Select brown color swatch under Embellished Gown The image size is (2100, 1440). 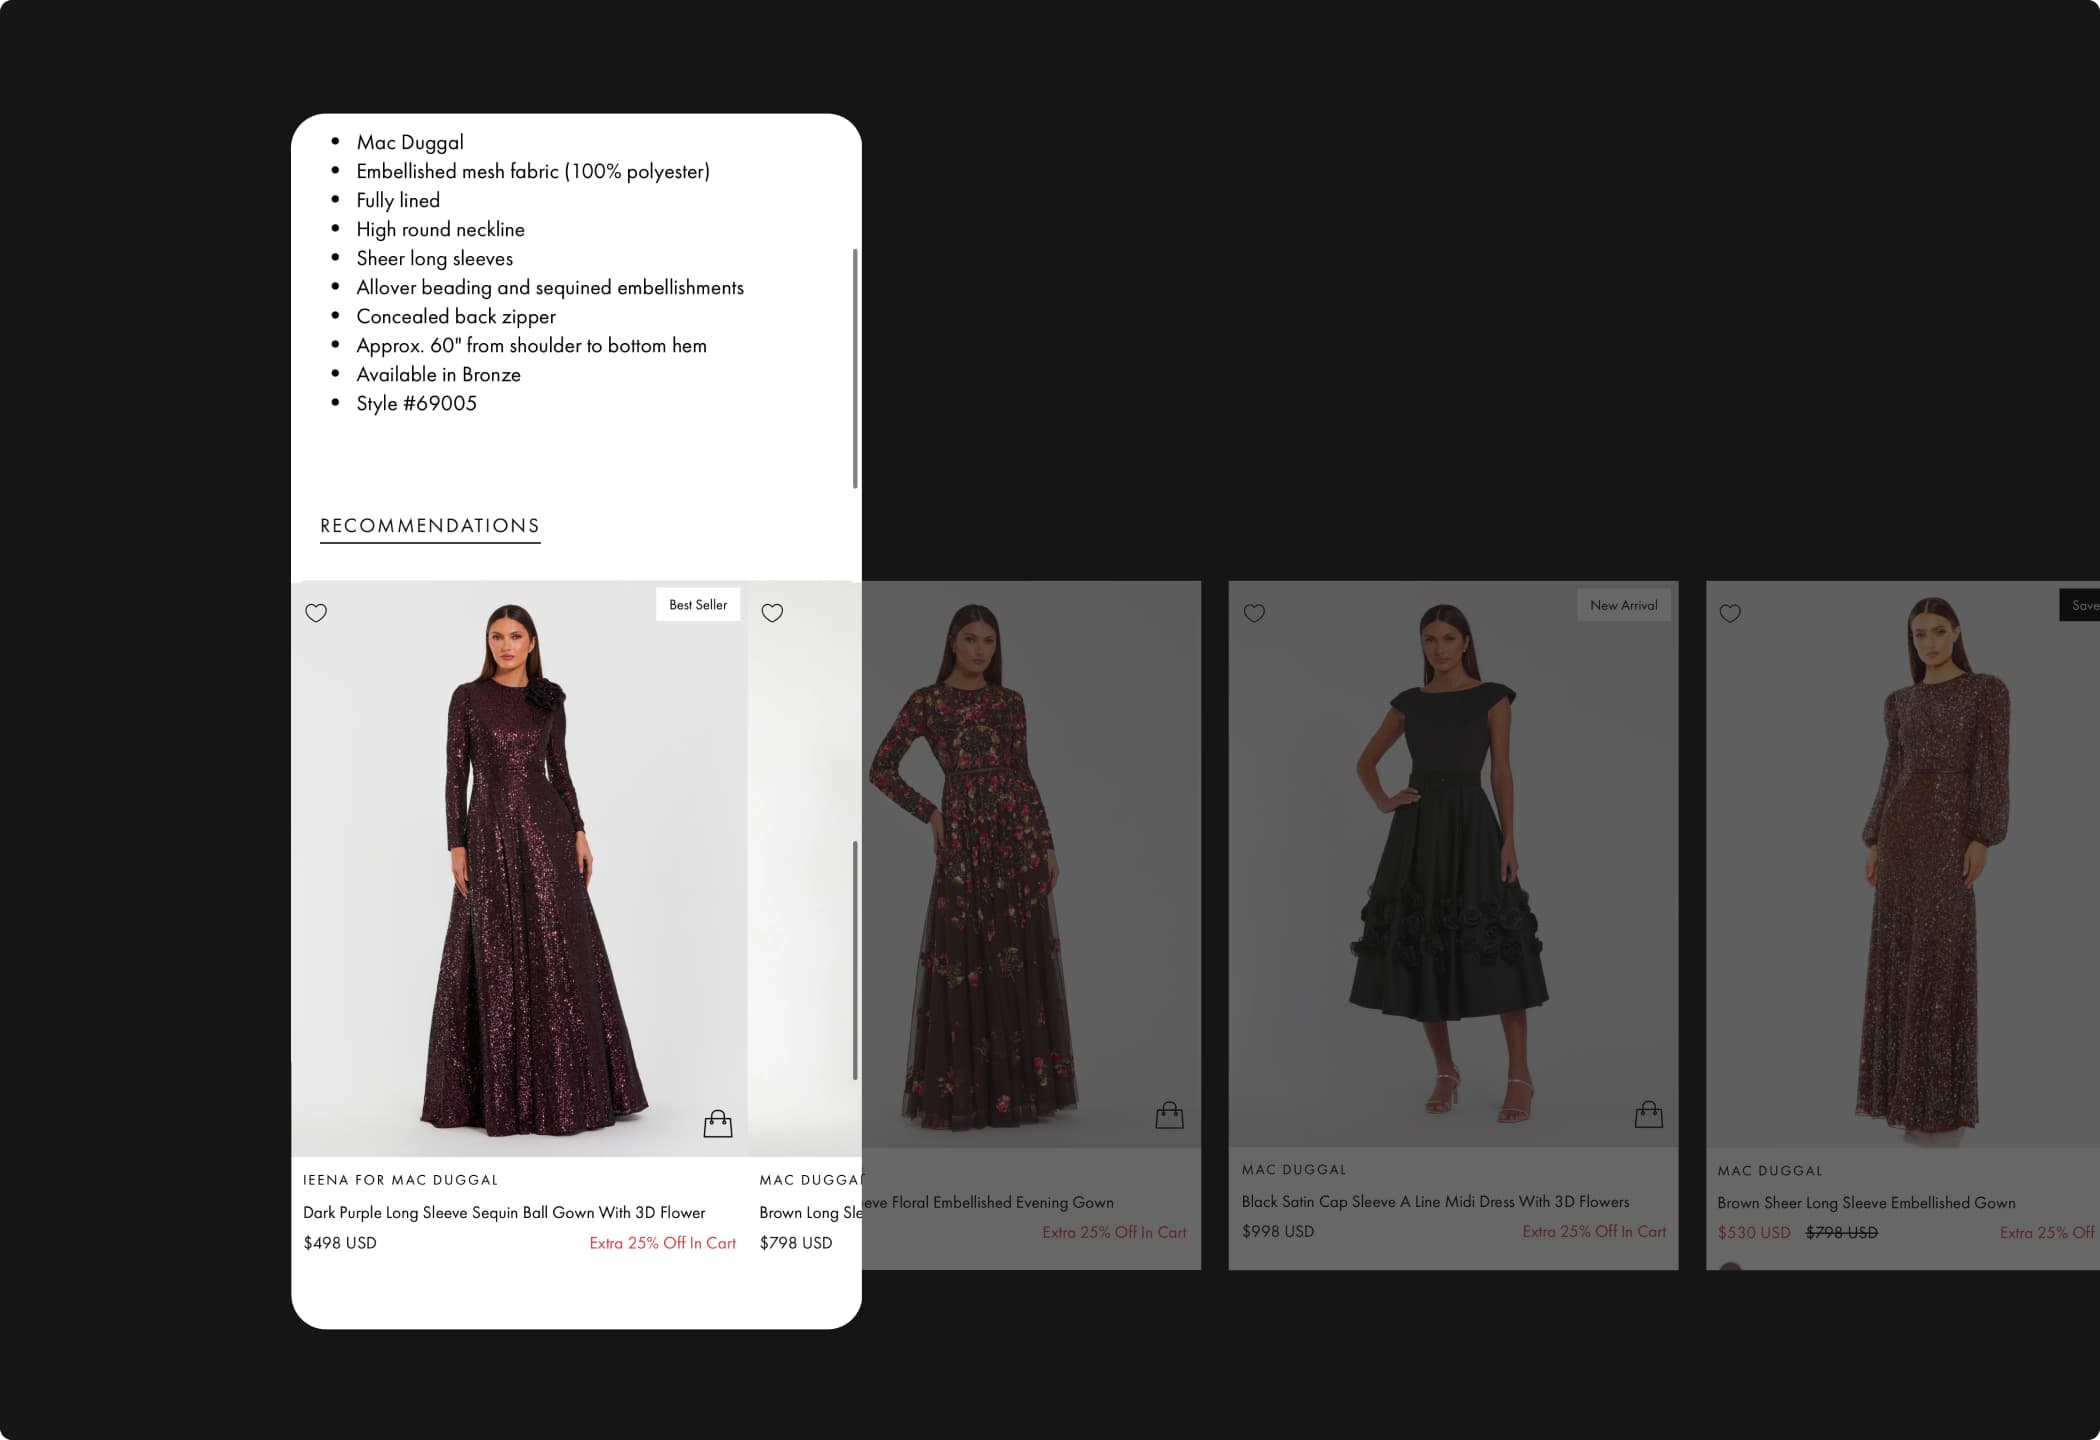pos(1730,1267)
